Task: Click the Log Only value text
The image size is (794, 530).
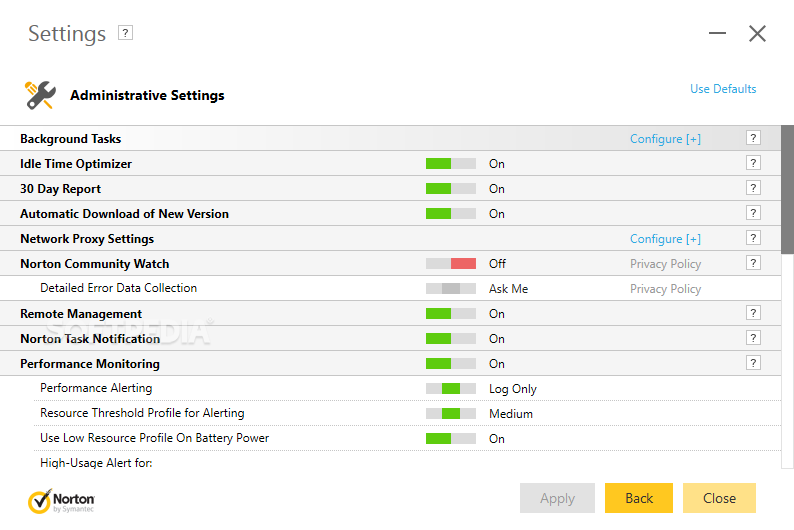Action: pyautogui.click(x=512, y=389)
